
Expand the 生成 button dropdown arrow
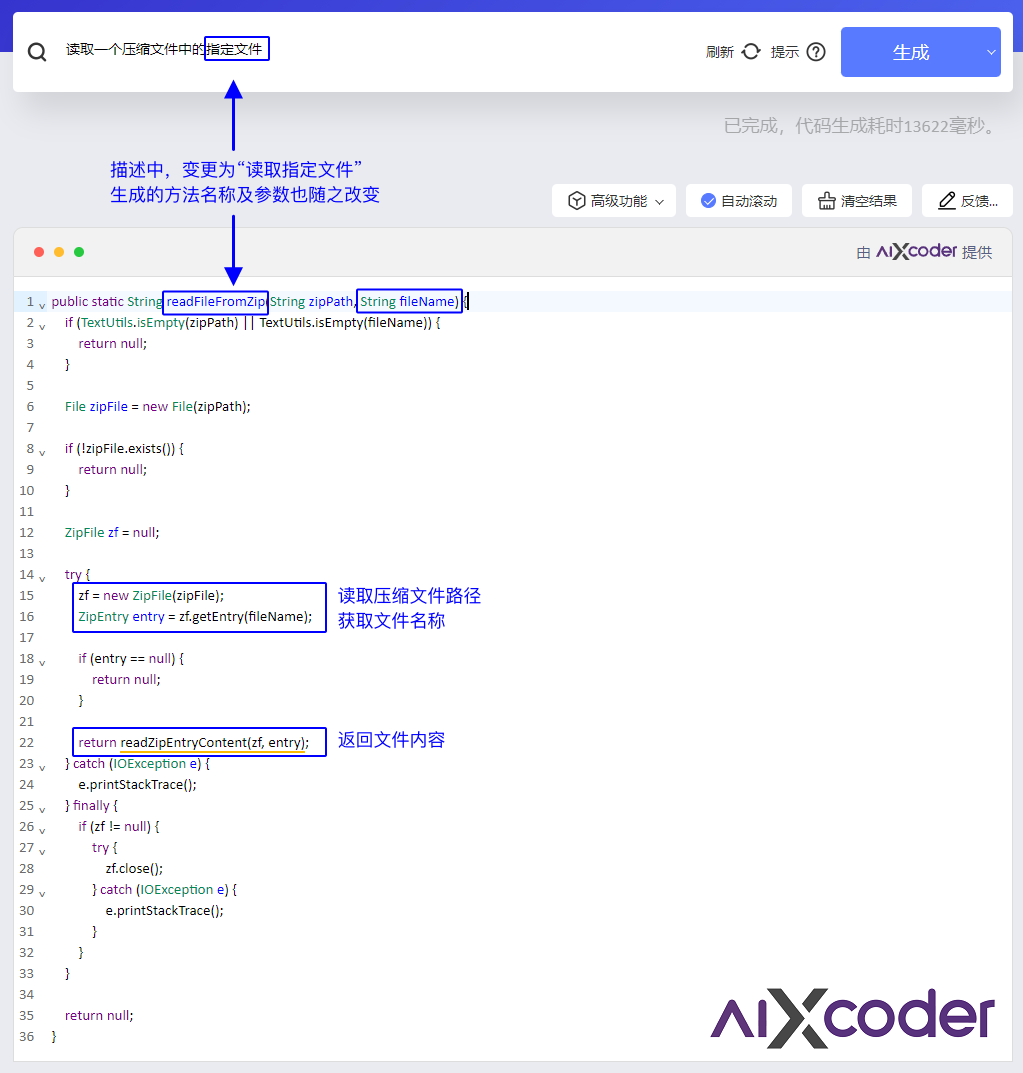tap(991, 52)
